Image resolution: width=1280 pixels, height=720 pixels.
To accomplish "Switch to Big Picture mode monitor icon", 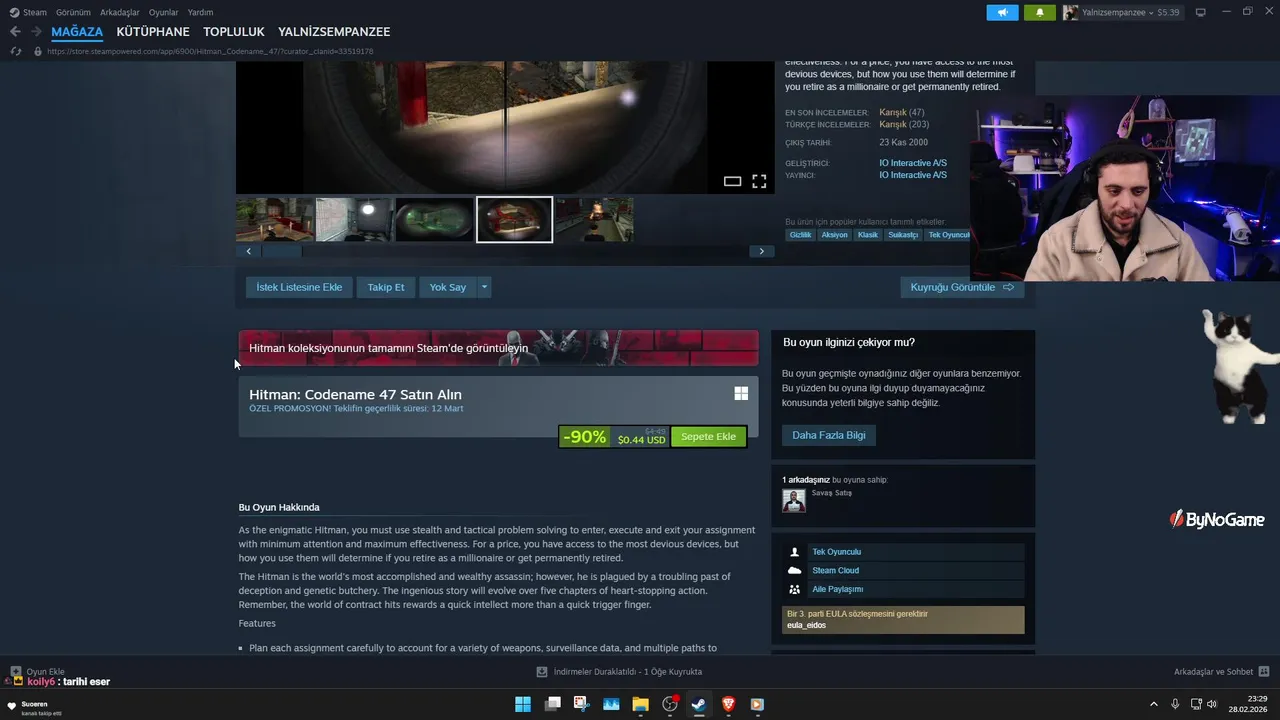I will pyautogui.click(x=1201, y=12).
